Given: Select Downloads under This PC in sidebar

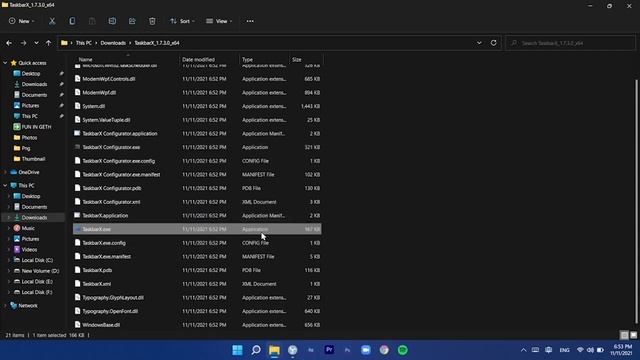Looking at the screenshot, I should click(x=34, y=218).
